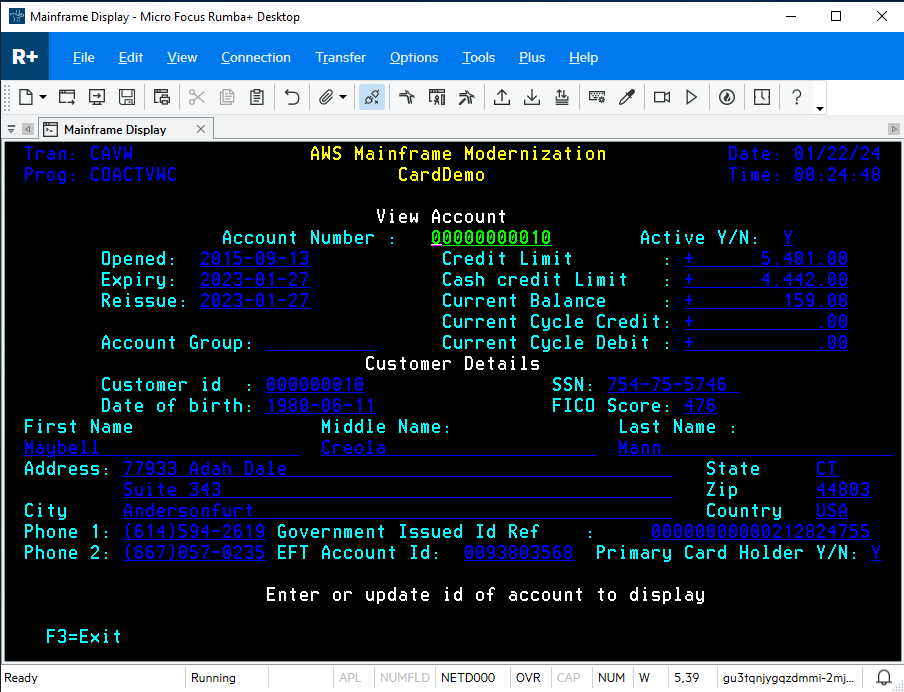Run a macro using the Play icon
Viewport: 904px width, 692px height.
click(x=691, y=97)
